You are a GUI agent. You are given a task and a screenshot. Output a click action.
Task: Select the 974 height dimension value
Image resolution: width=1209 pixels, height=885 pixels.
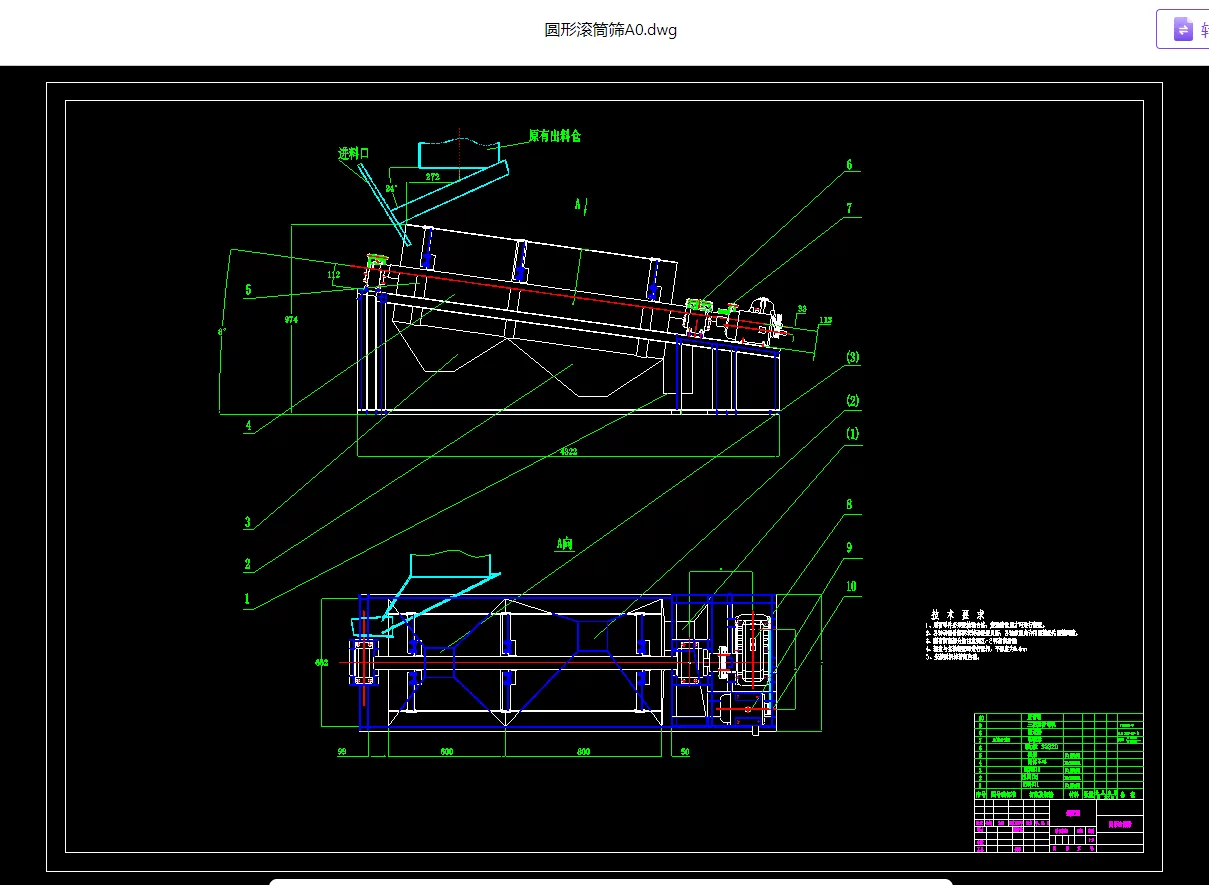[291, 320]
